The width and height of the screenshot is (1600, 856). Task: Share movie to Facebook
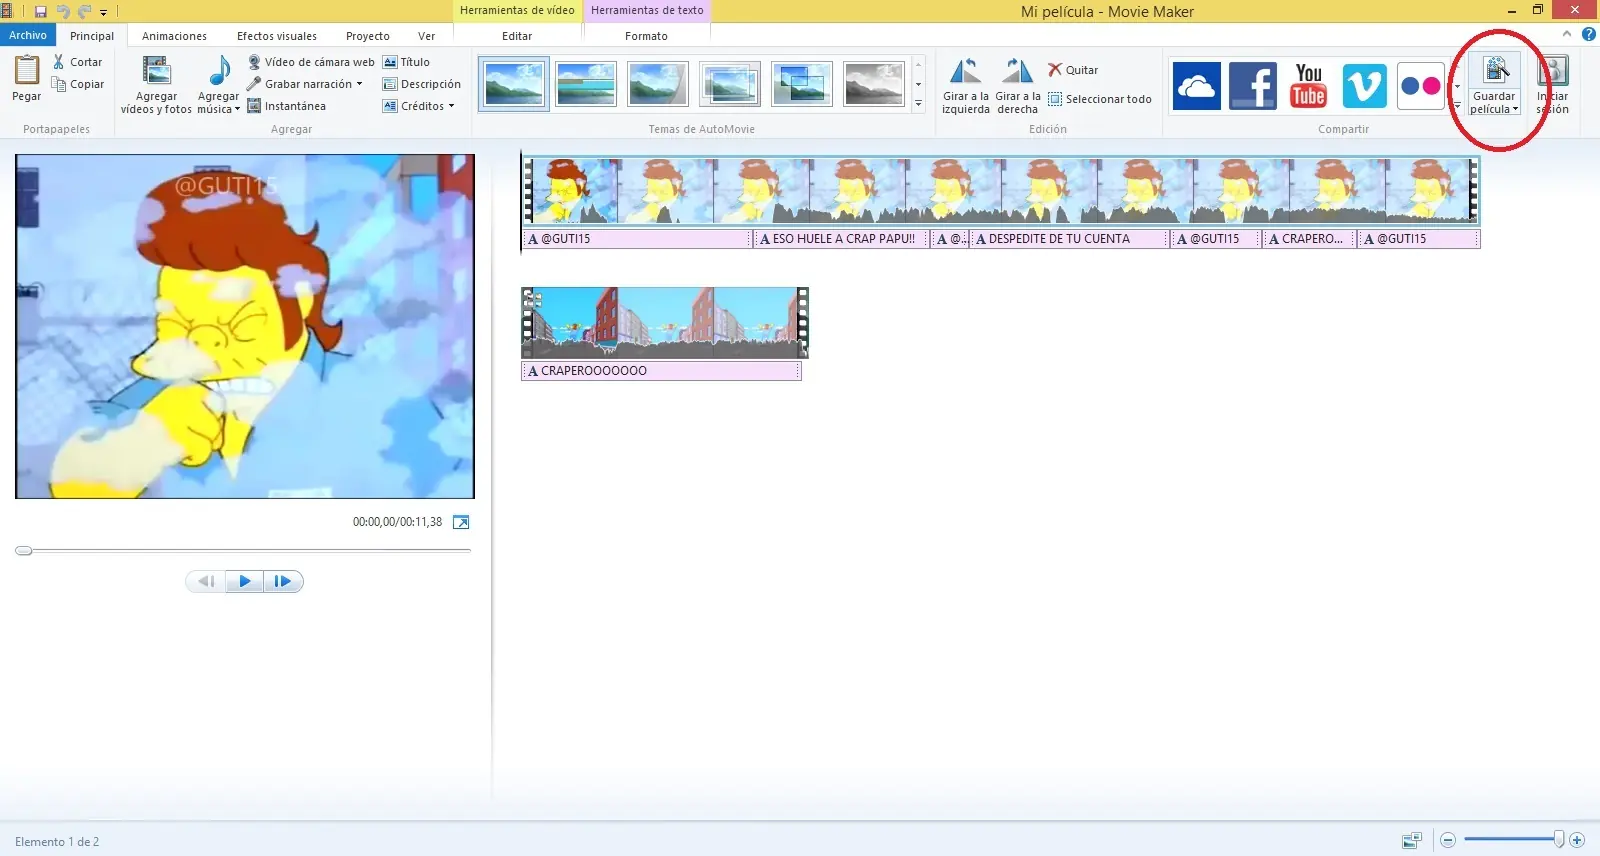(1252, 86)
